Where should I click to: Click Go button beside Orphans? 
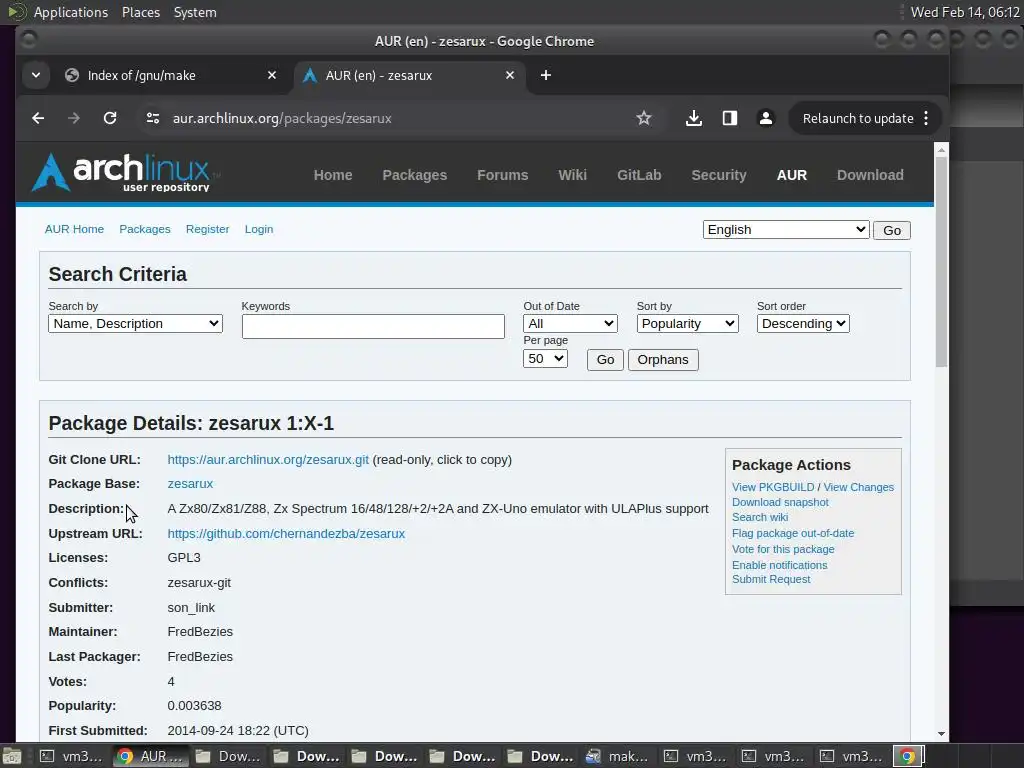(605, 360)
